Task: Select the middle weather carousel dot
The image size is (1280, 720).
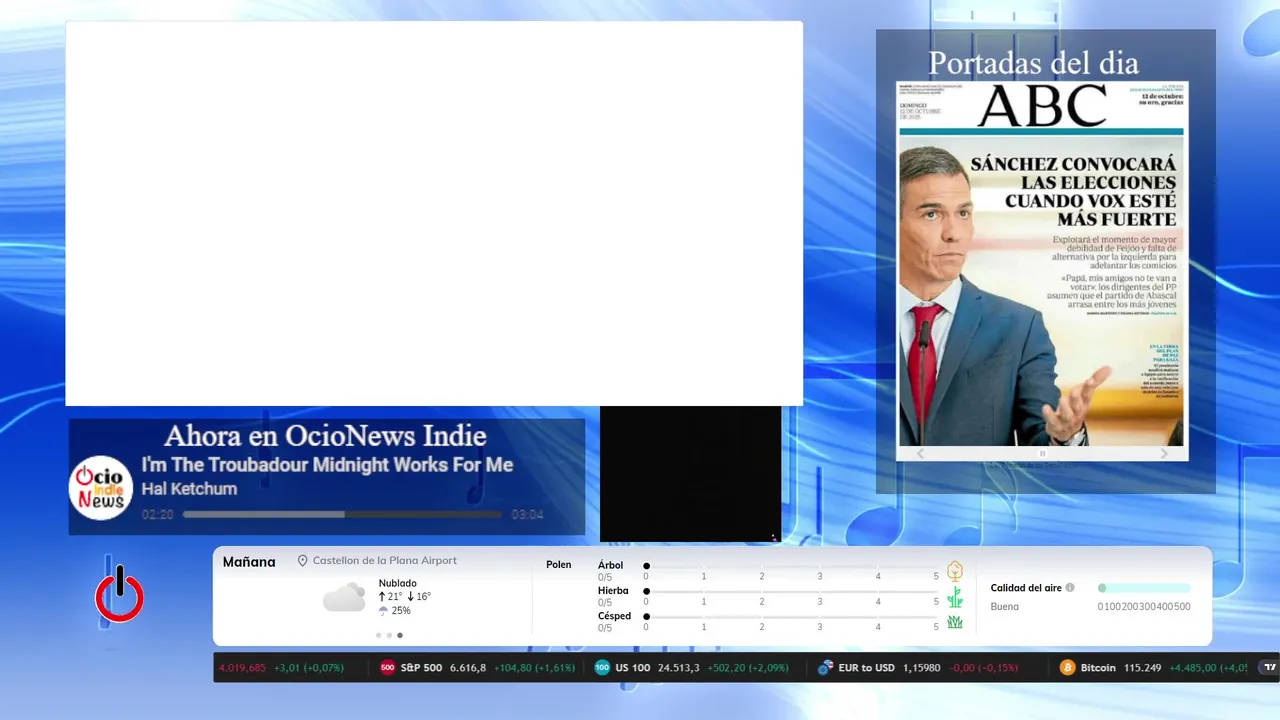Action: [389, 635]
